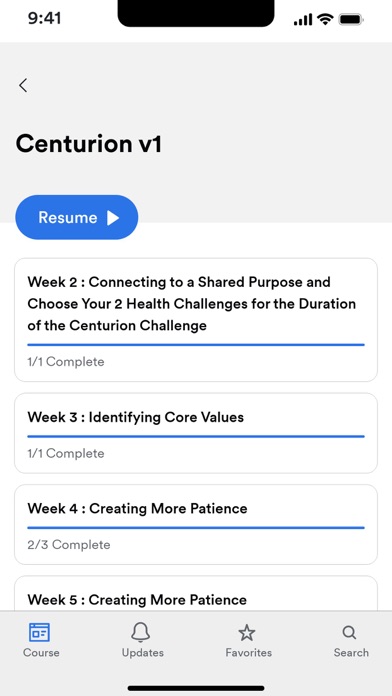The image size is (392, 696).
Task: Click the Wi-Fi status icon
Action: [325, 20]
